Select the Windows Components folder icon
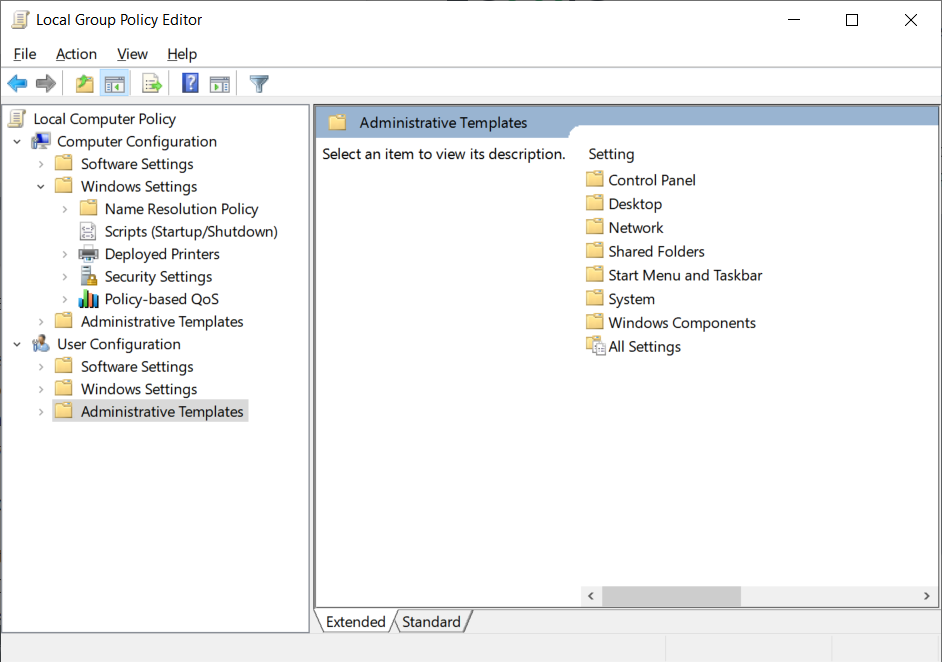Viewport: 942px width, 662px height. click(595, 322)
